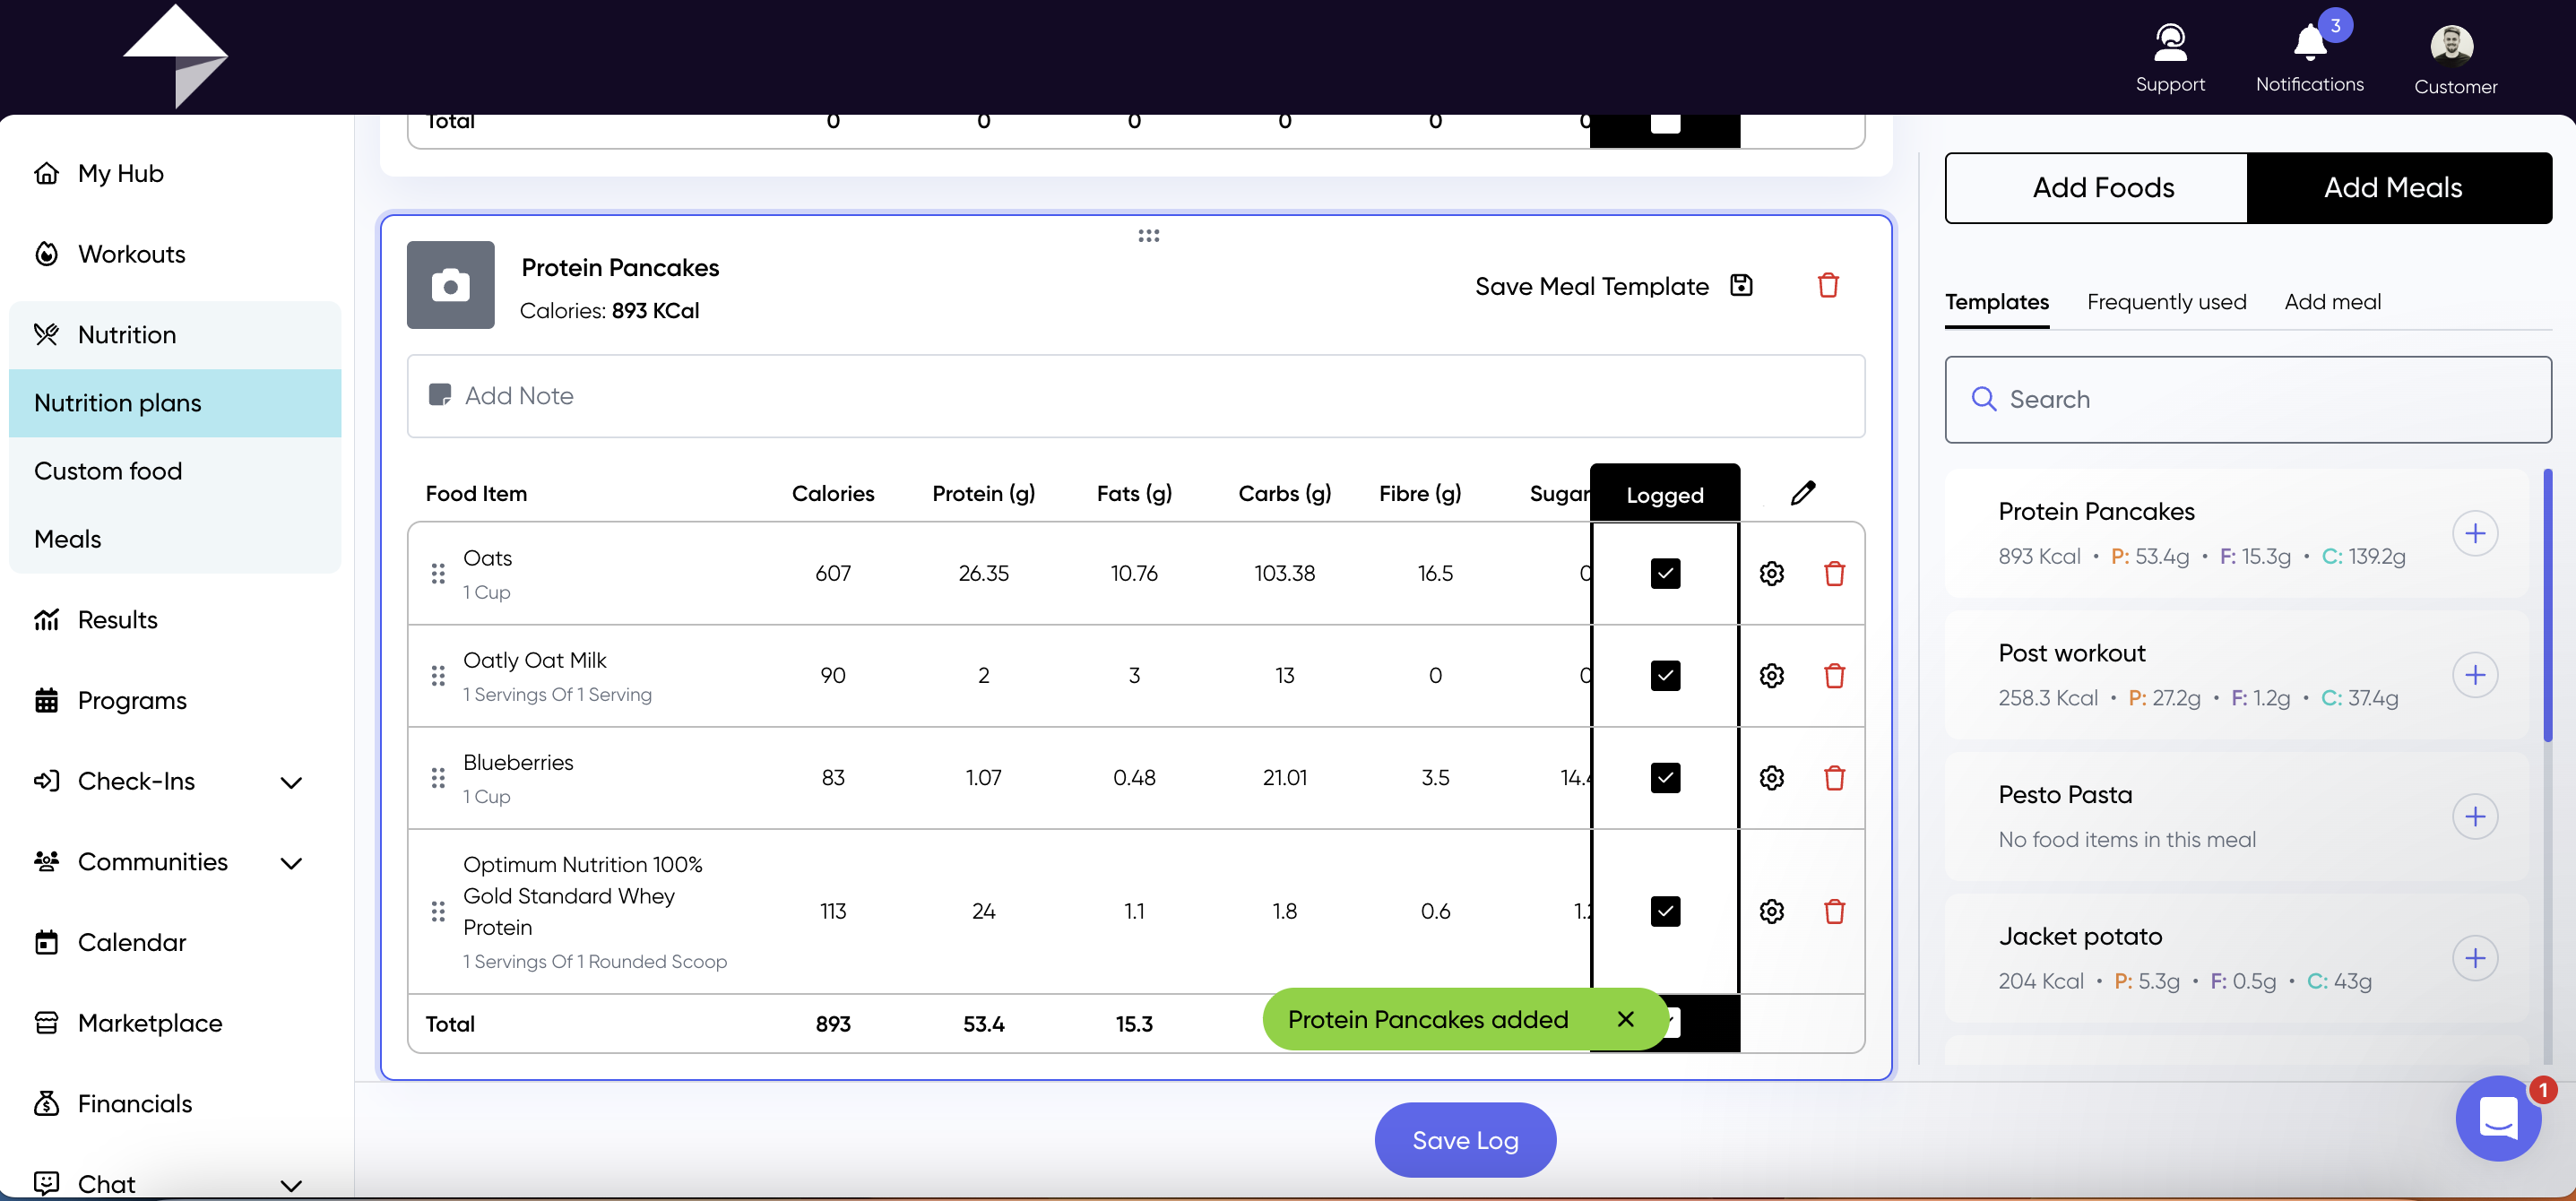Viewport: 2576px width, 1201px height.
Task: Toggle Logged checkbox for Blueberries
Action: tap(1665, 777)
